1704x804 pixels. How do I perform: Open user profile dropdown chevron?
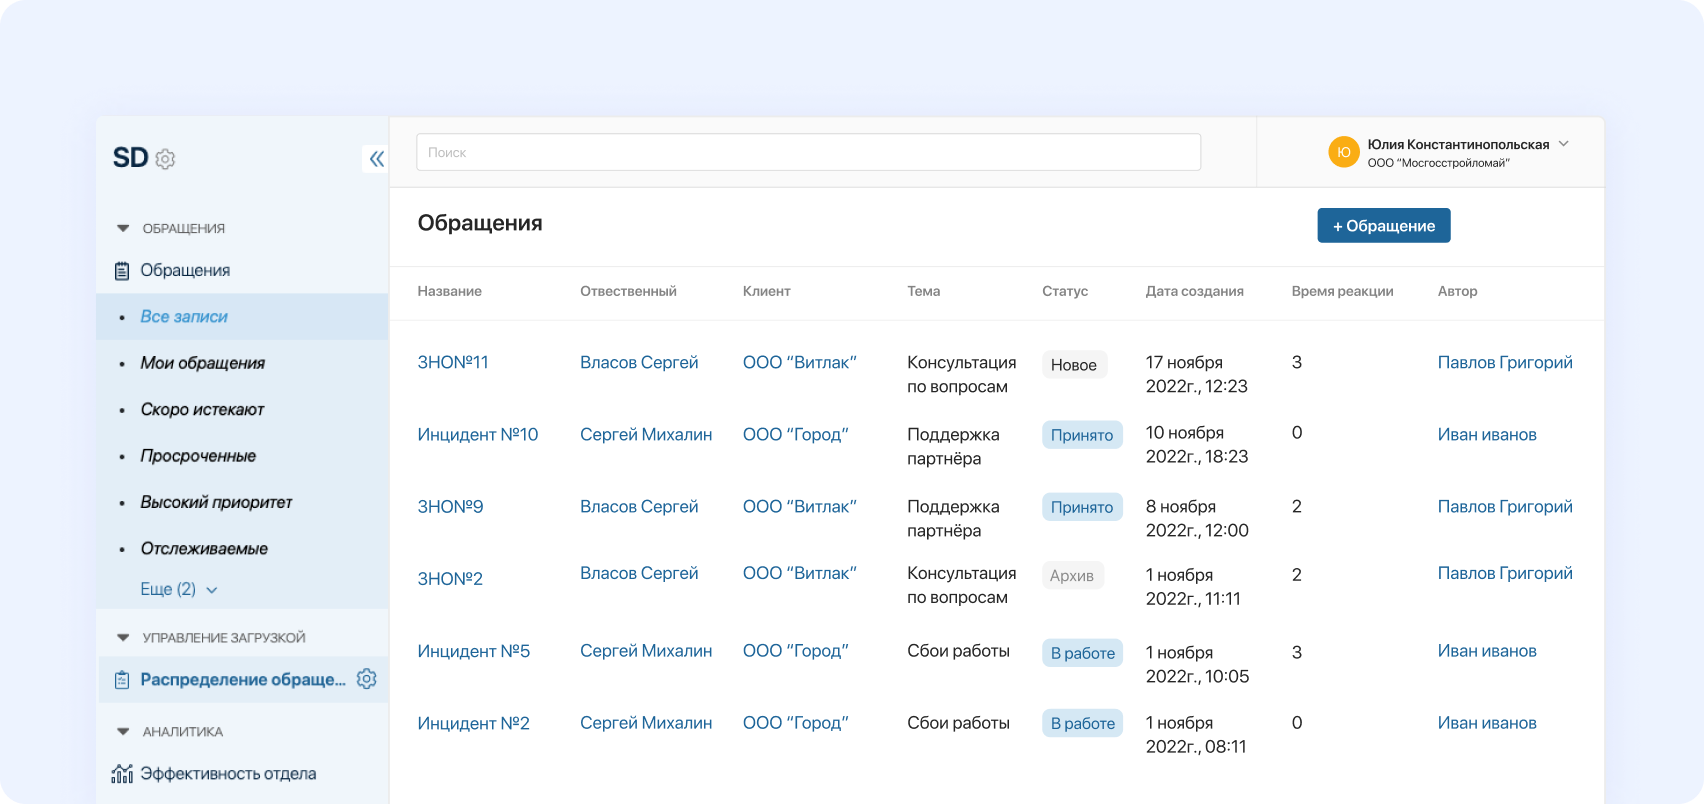[1564, 144]
